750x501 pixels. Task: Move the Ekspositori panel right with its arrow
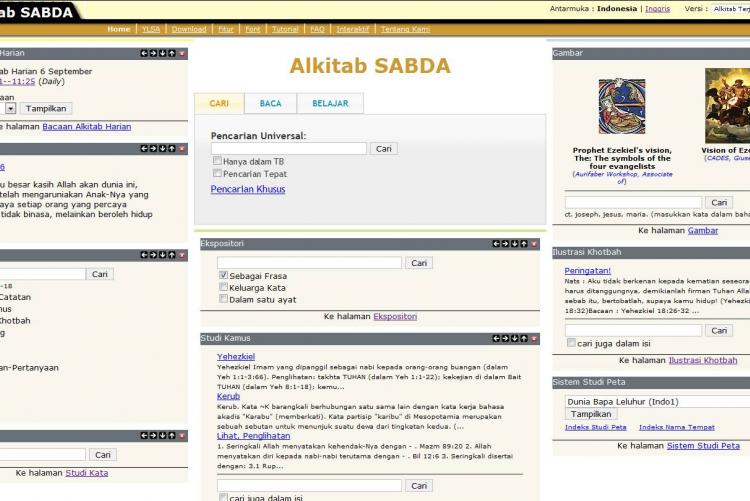point(505,244)
